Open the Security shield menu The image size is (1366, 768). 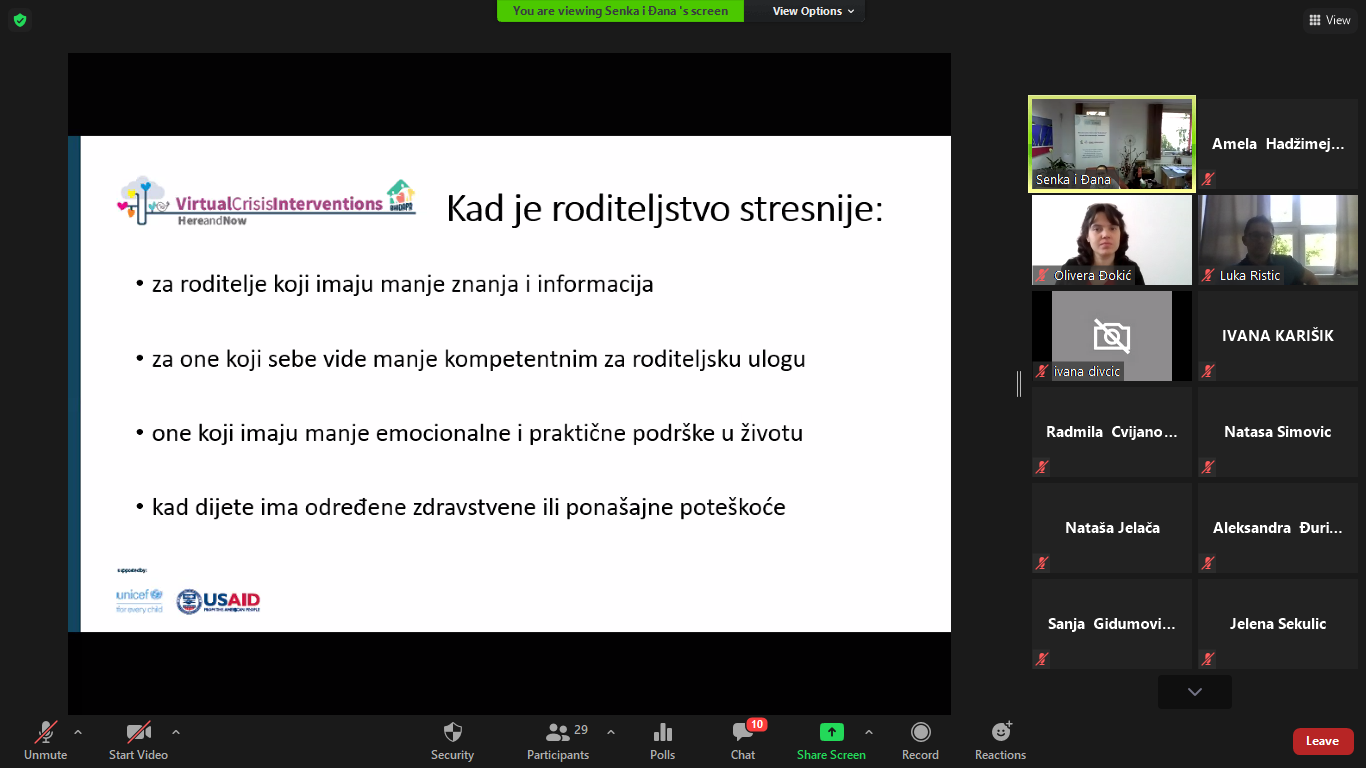tap(452, 741)
